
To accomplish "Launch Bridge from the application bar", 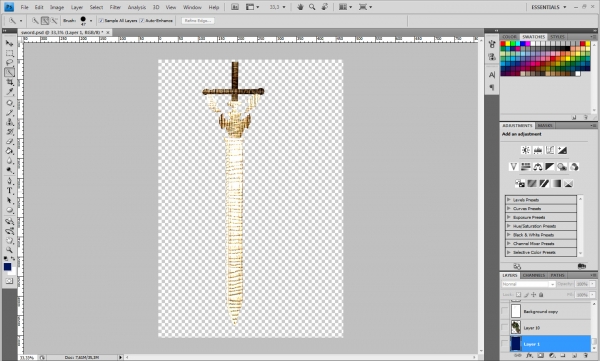I will coord(235,7).
